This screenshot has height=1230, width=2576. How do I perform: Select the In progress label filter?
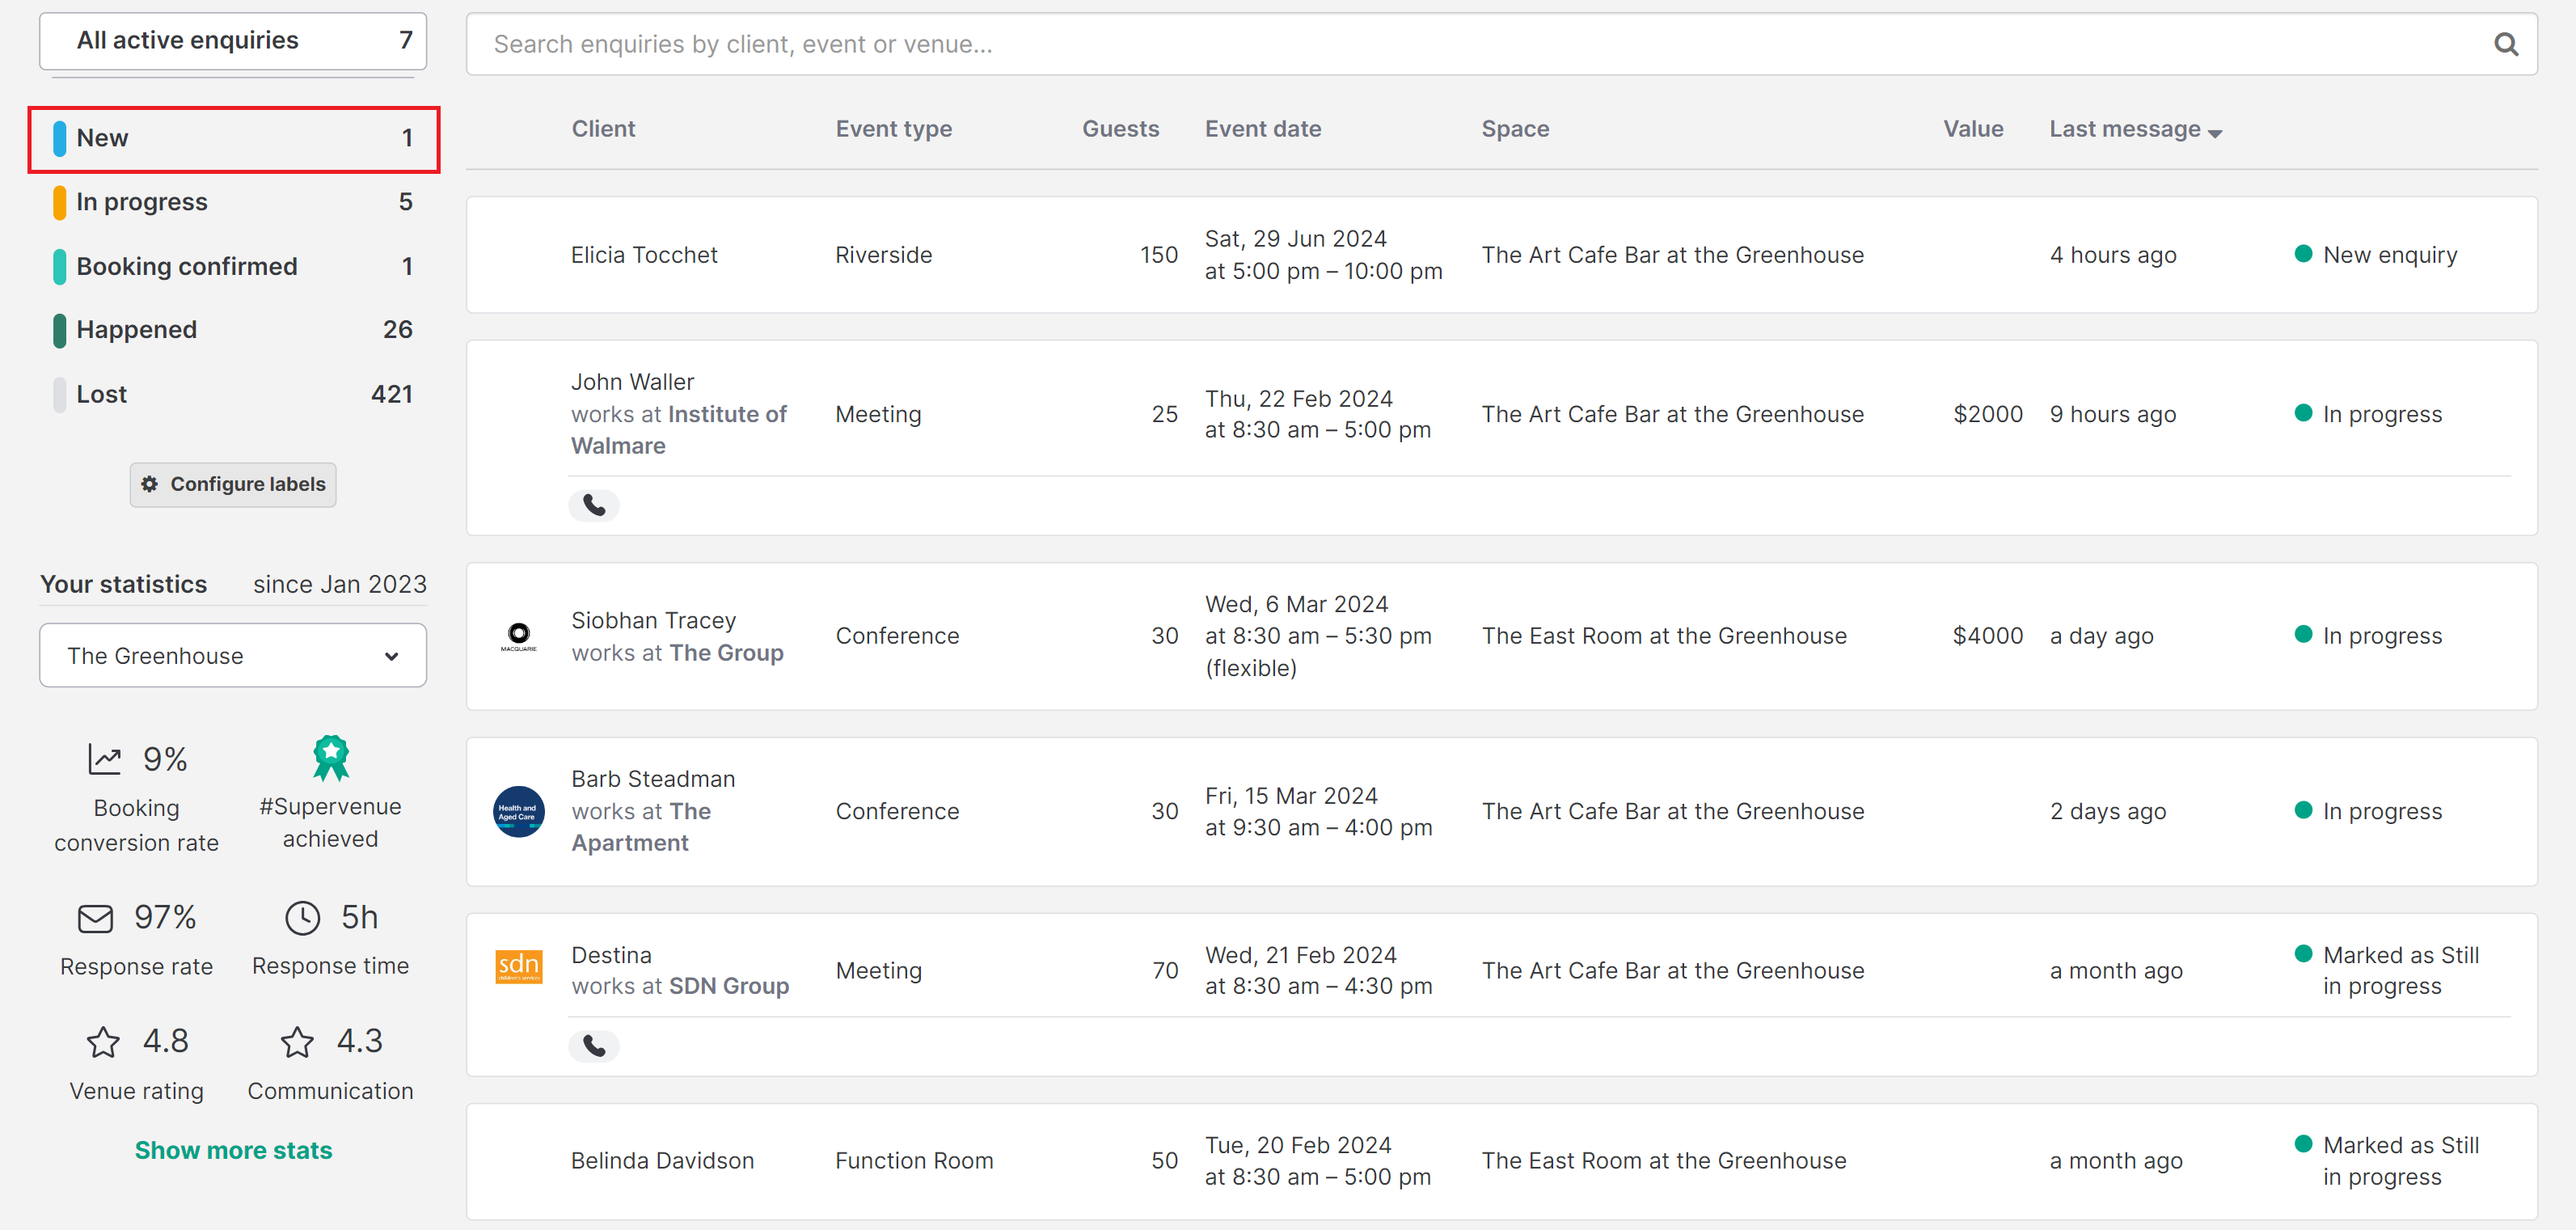click(233, 202)
